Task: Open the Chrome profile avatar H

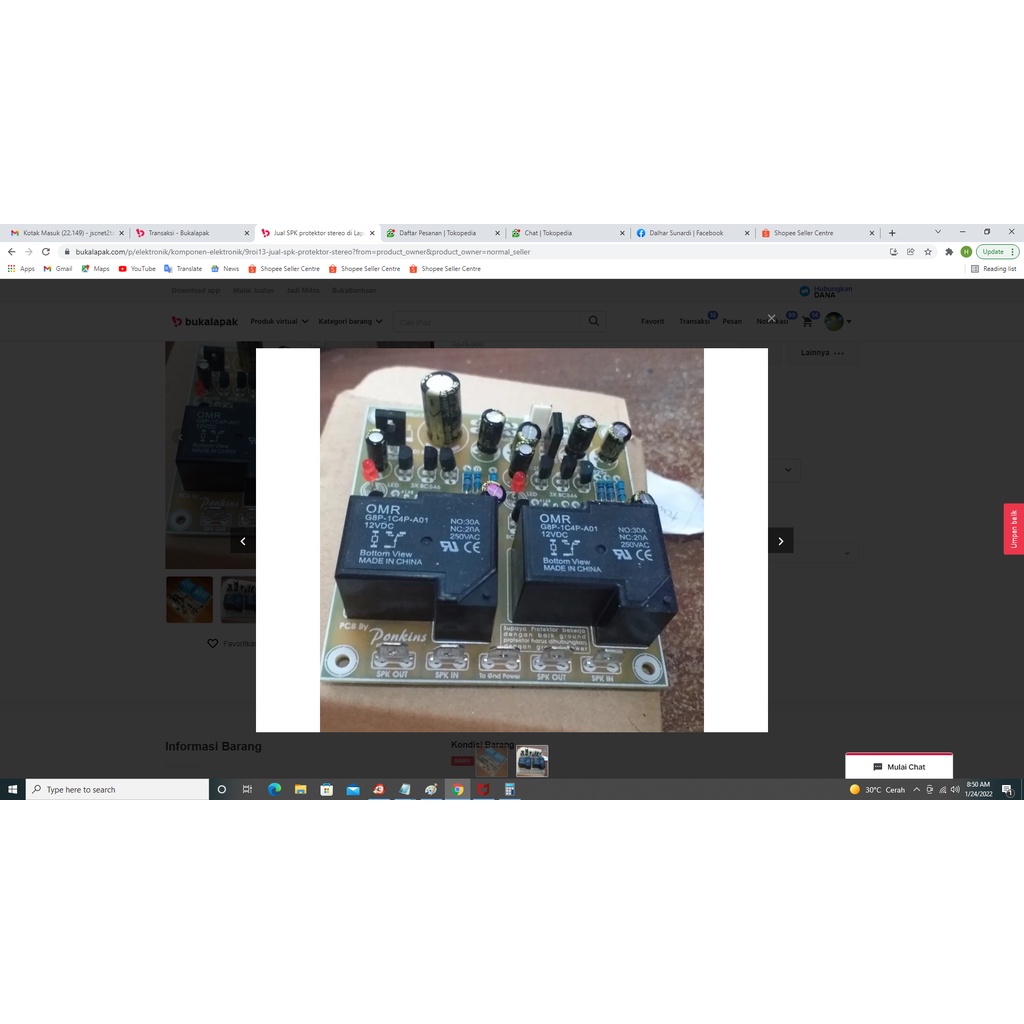Action: (x=966, y=251)
